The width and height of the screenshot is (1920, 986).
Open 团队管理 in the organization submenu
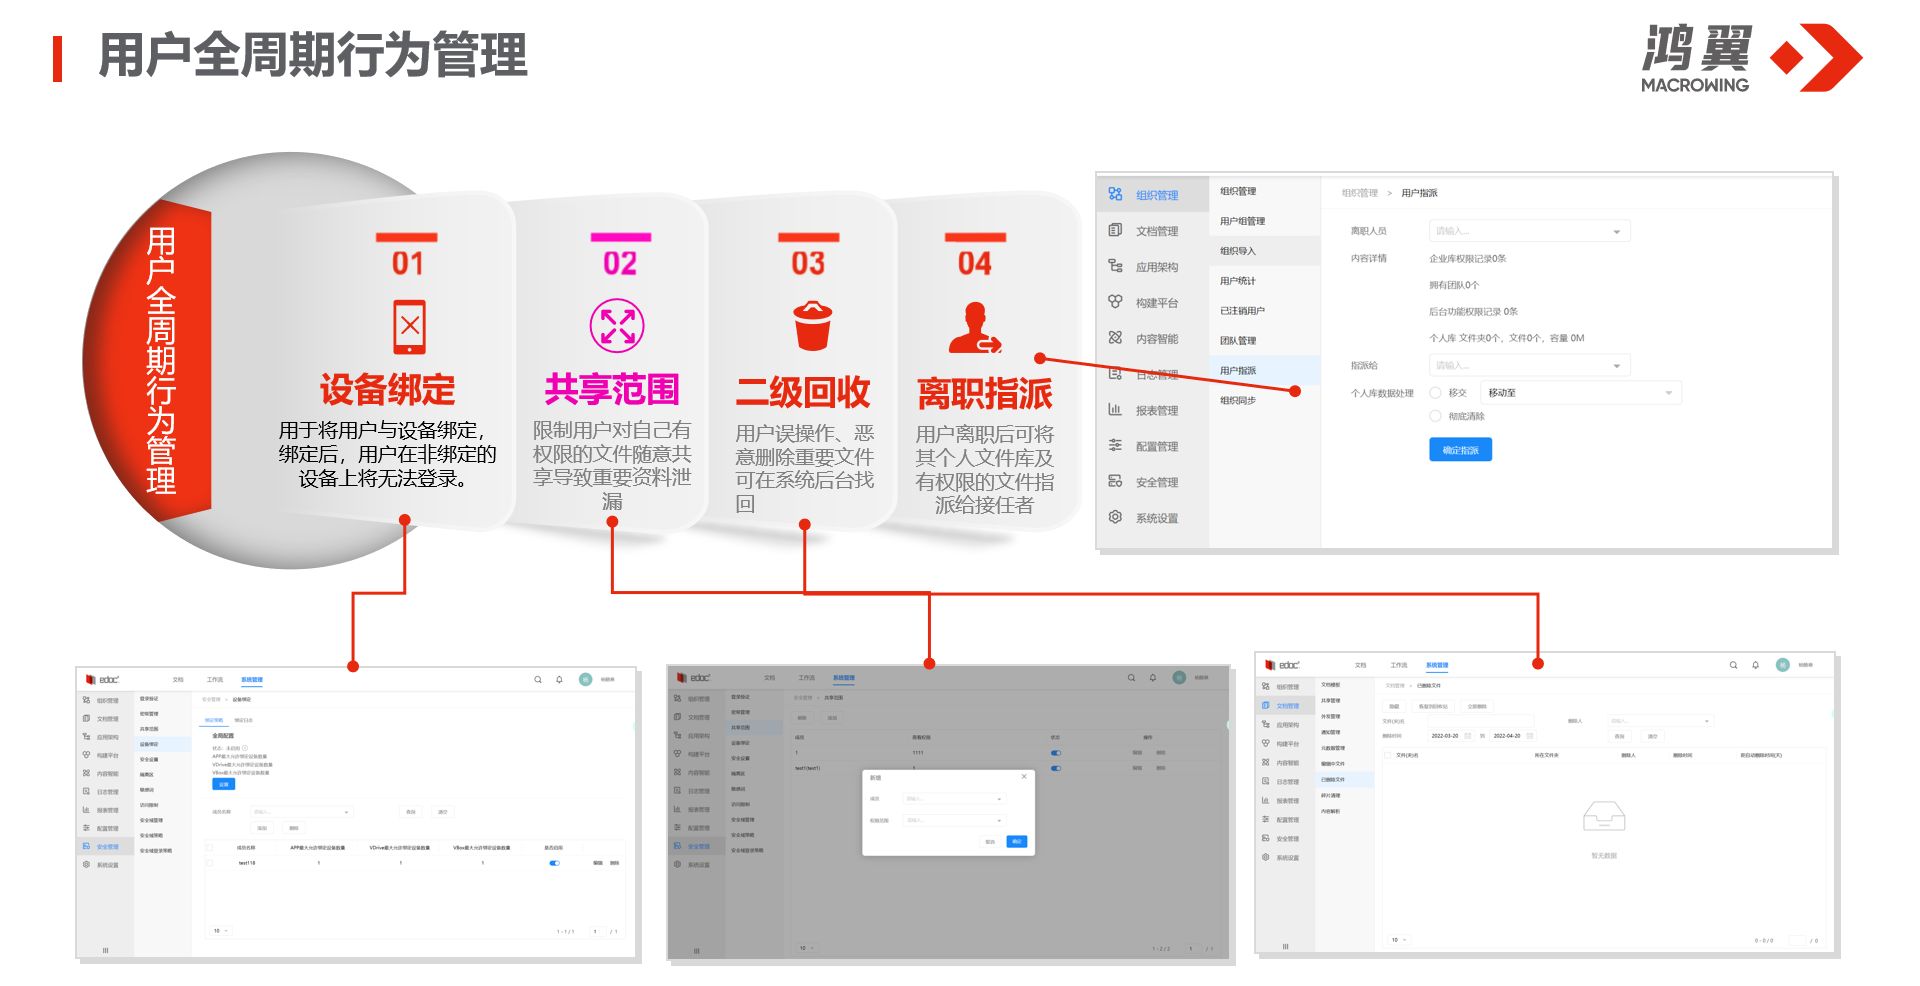pyautogui.click(x=1238, y=341)
